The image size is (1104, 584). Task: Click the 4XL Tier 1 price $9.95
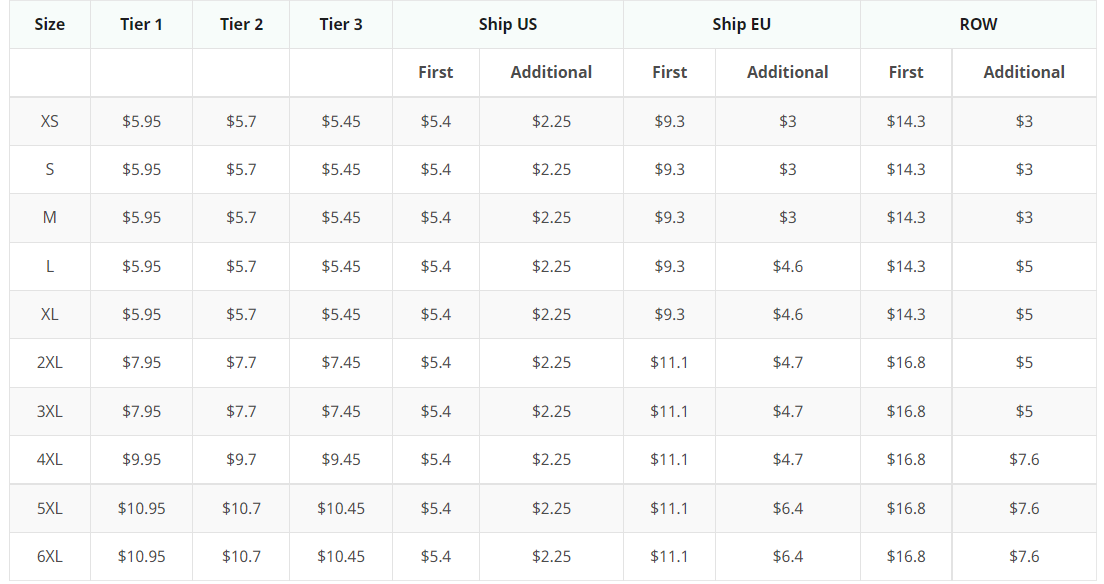click(x=141, y=460)
